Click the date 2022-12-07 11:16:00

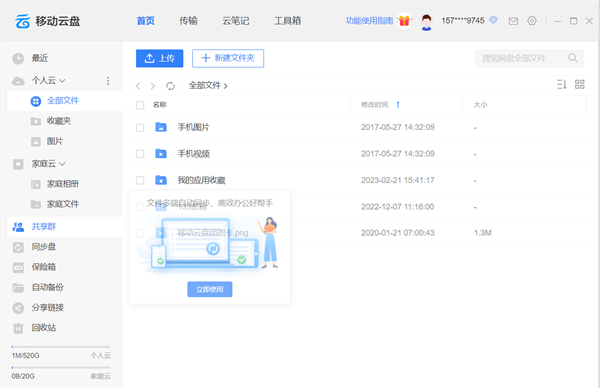[x=398, y=207]
